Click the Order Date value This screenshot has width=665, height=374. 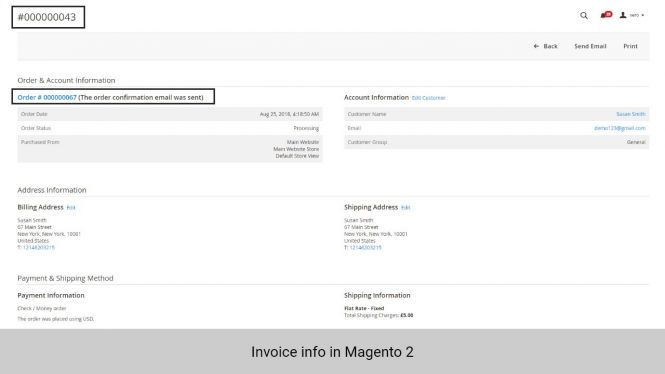(x=289, y=114)
